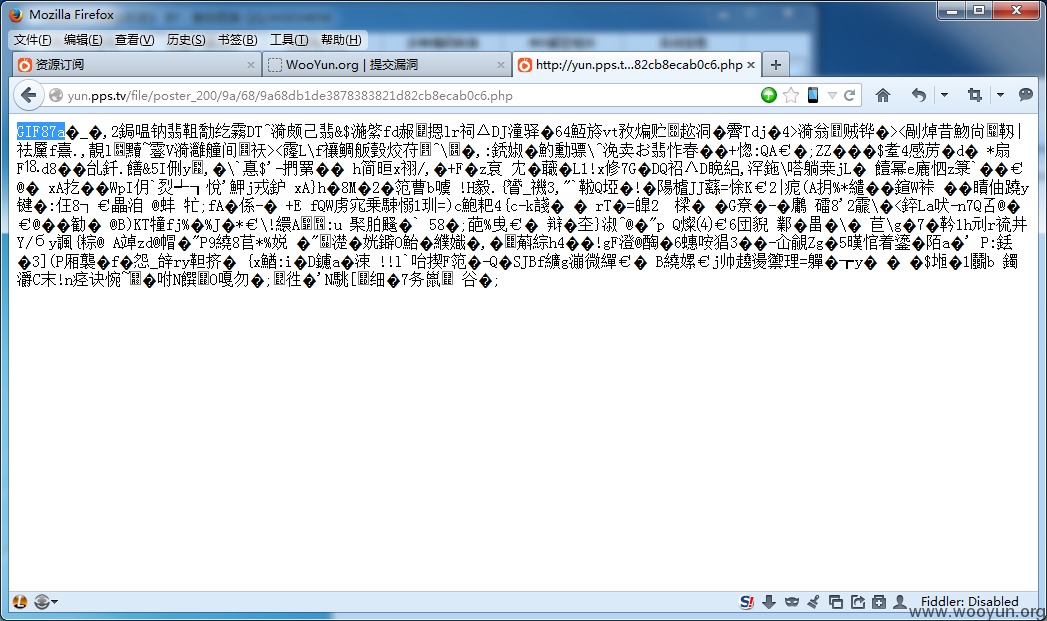Open the 编辑(E) menu
Image resolution: width=1047 pixels, height=621 pixels.
click(83, 40)
